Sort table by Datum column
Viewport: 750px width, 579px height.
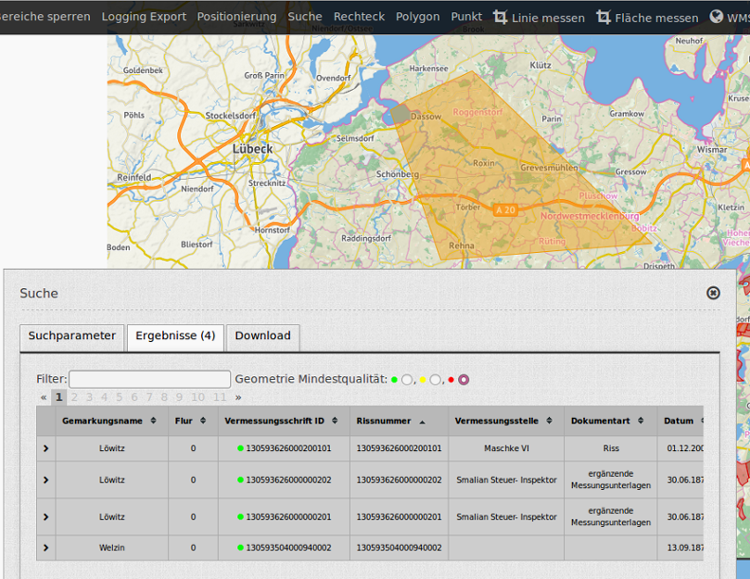point(681,421)
